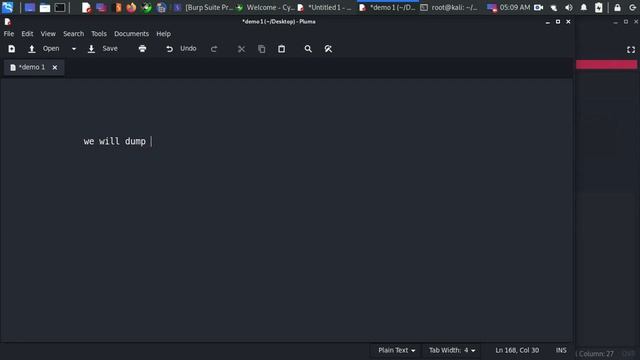Switch to the Welcome - Cy... window

[266, 7]
